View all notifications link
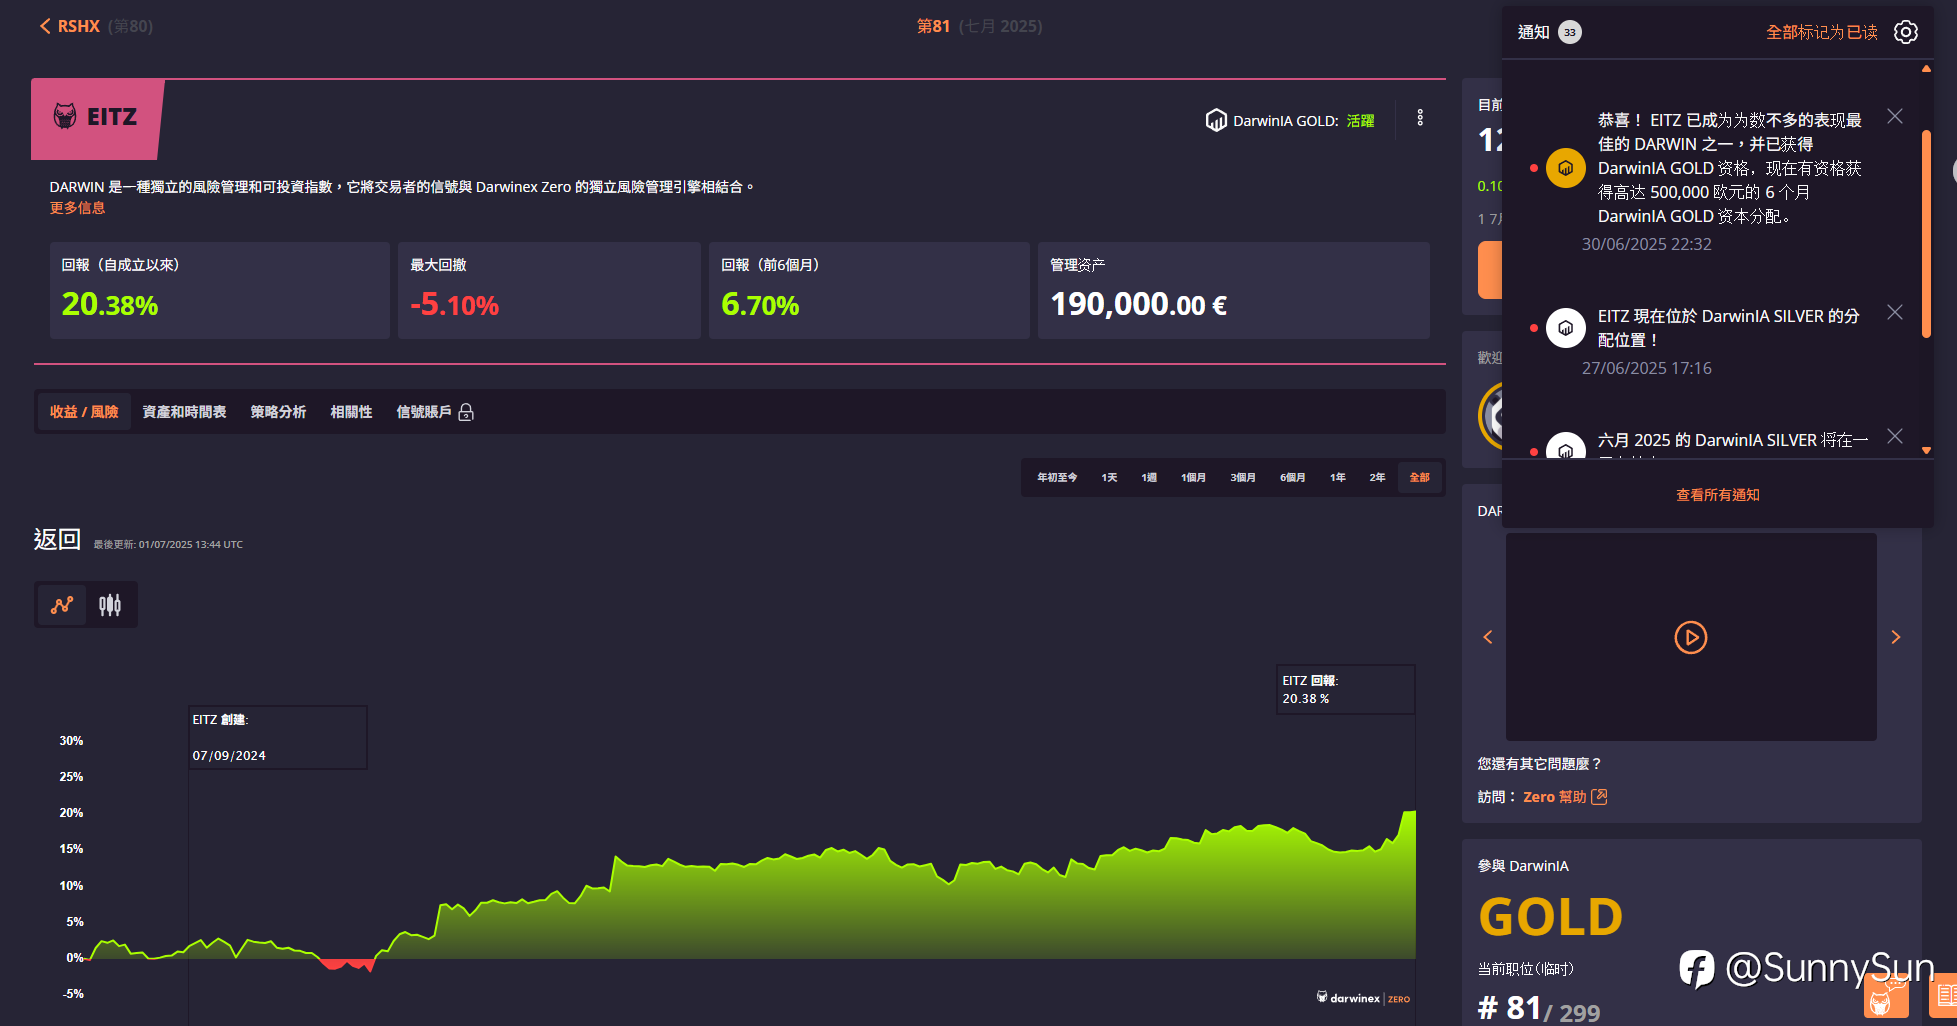 [x=1717, y=495]
